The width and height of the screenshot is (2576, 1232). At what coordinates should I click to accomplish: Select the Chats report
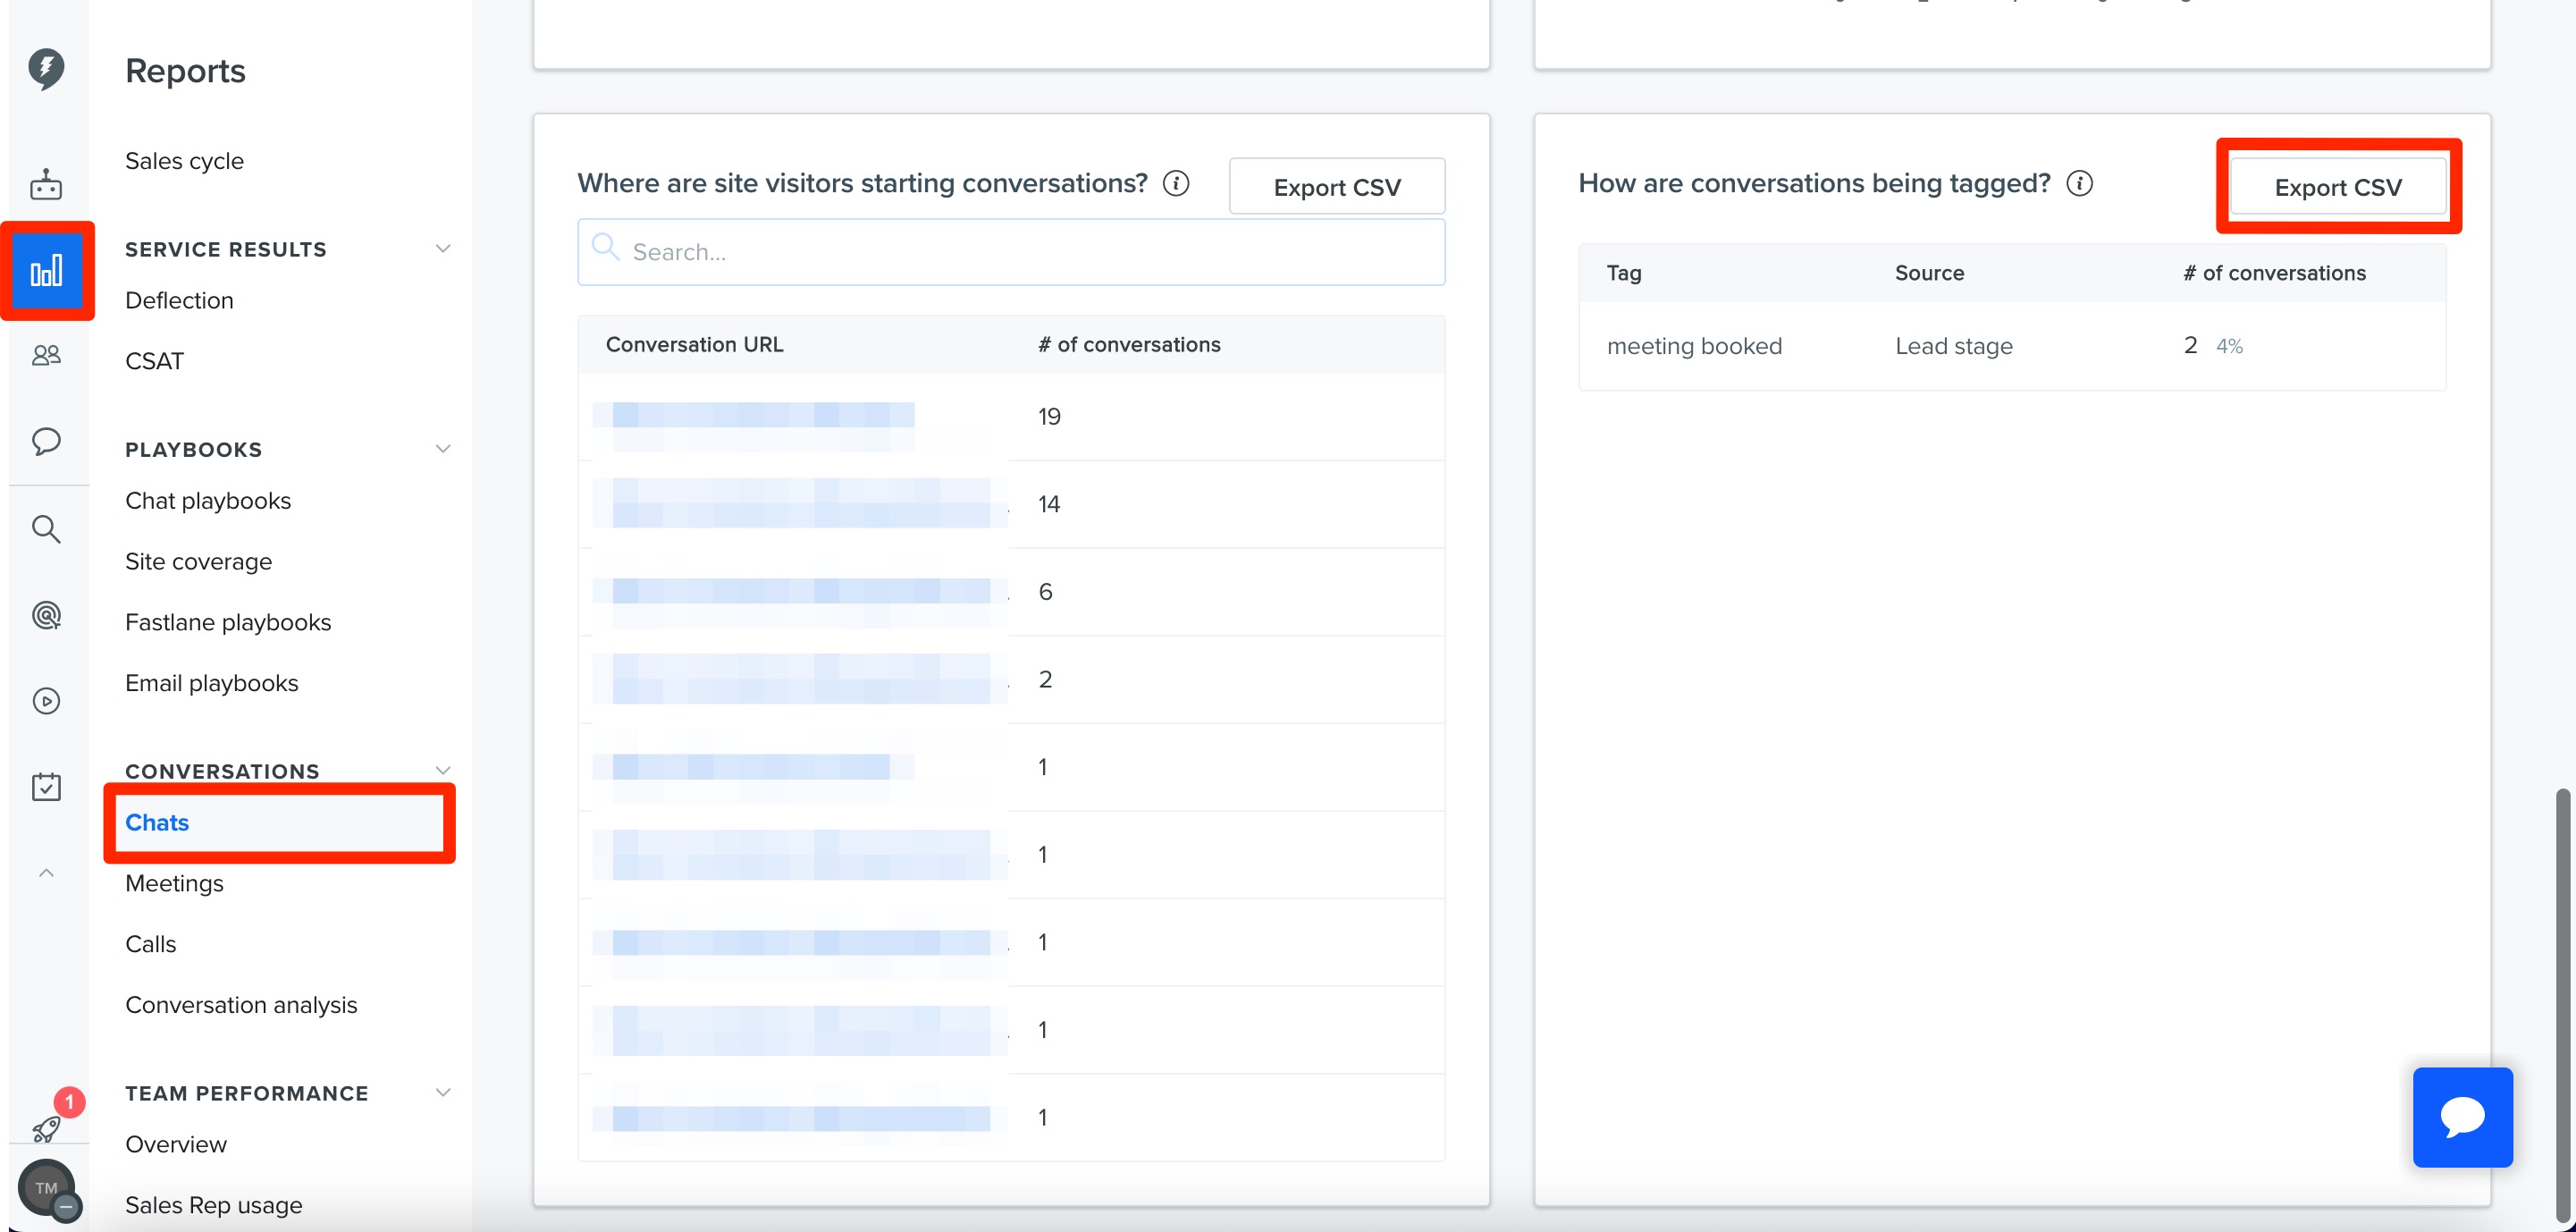click(x=280, y=823)
